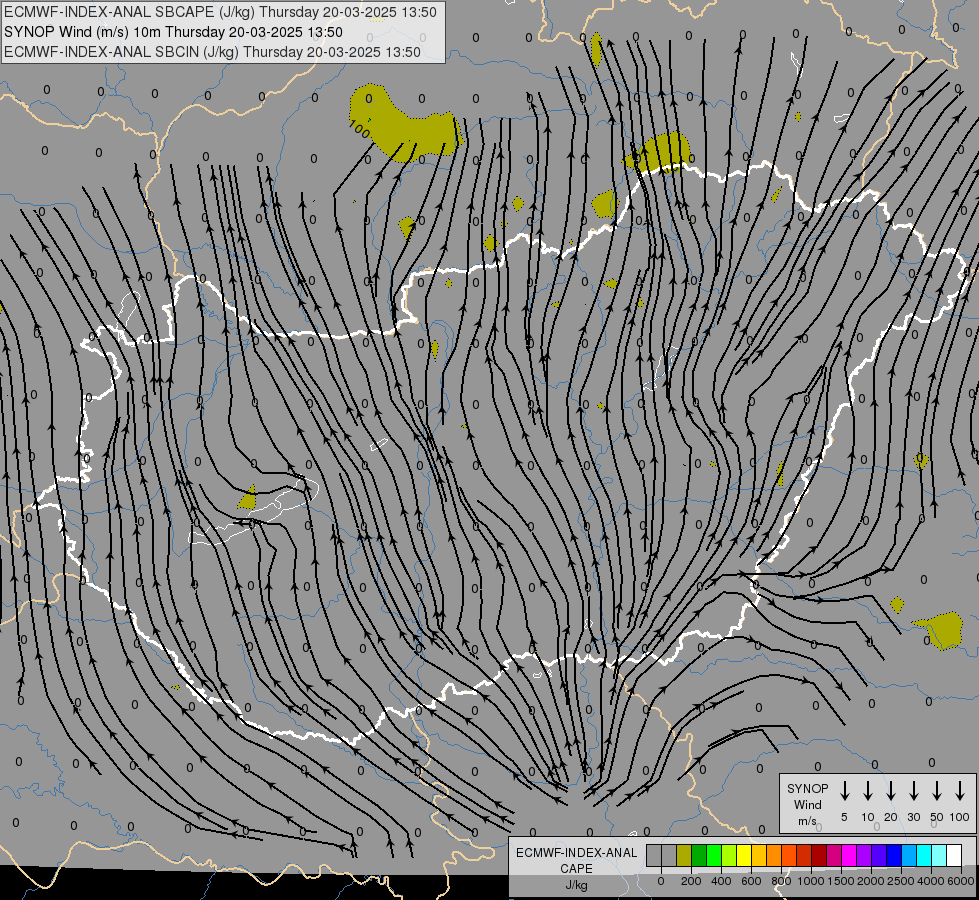Click the 5 m/s arrow in SYNOP Wind legend

tap(844, 790)
